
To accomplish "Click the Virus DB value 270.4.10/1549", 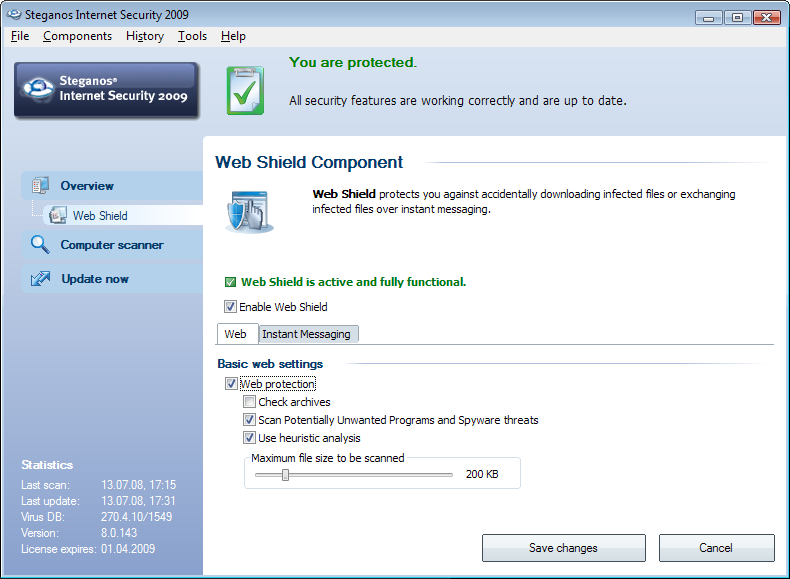I will [x=137, y=517].
